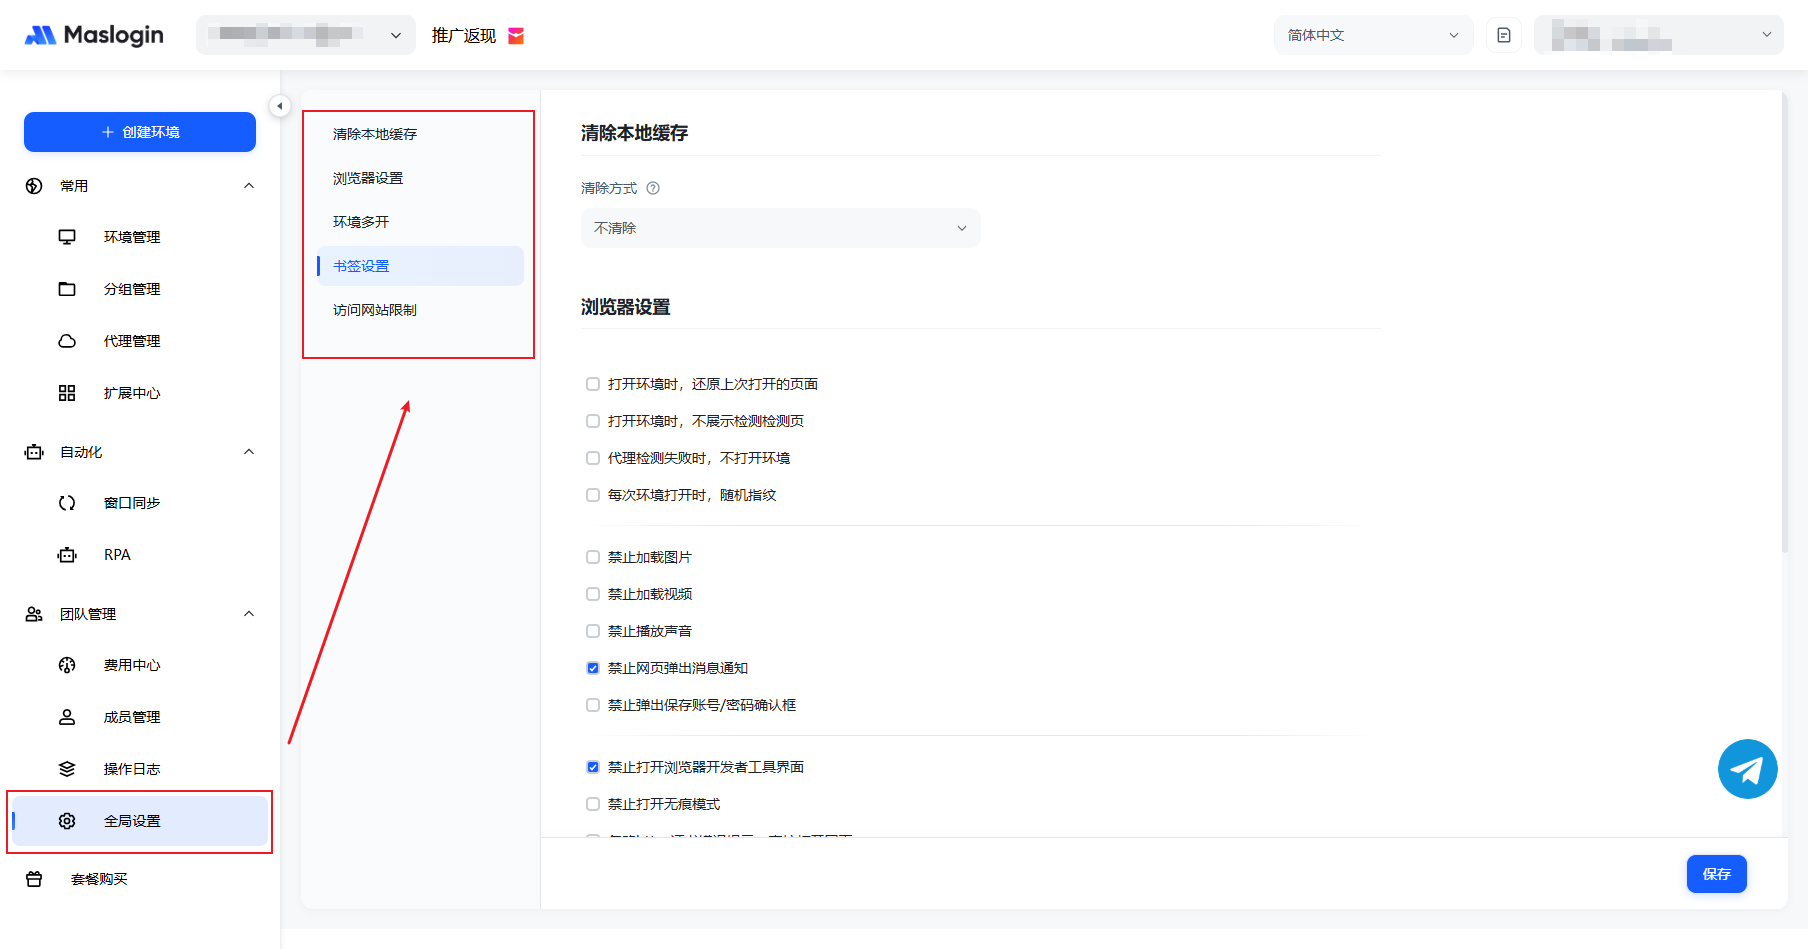Click the RPA robot icon
This screenshot has height=949, width=1808.
[x=67, y=555]
